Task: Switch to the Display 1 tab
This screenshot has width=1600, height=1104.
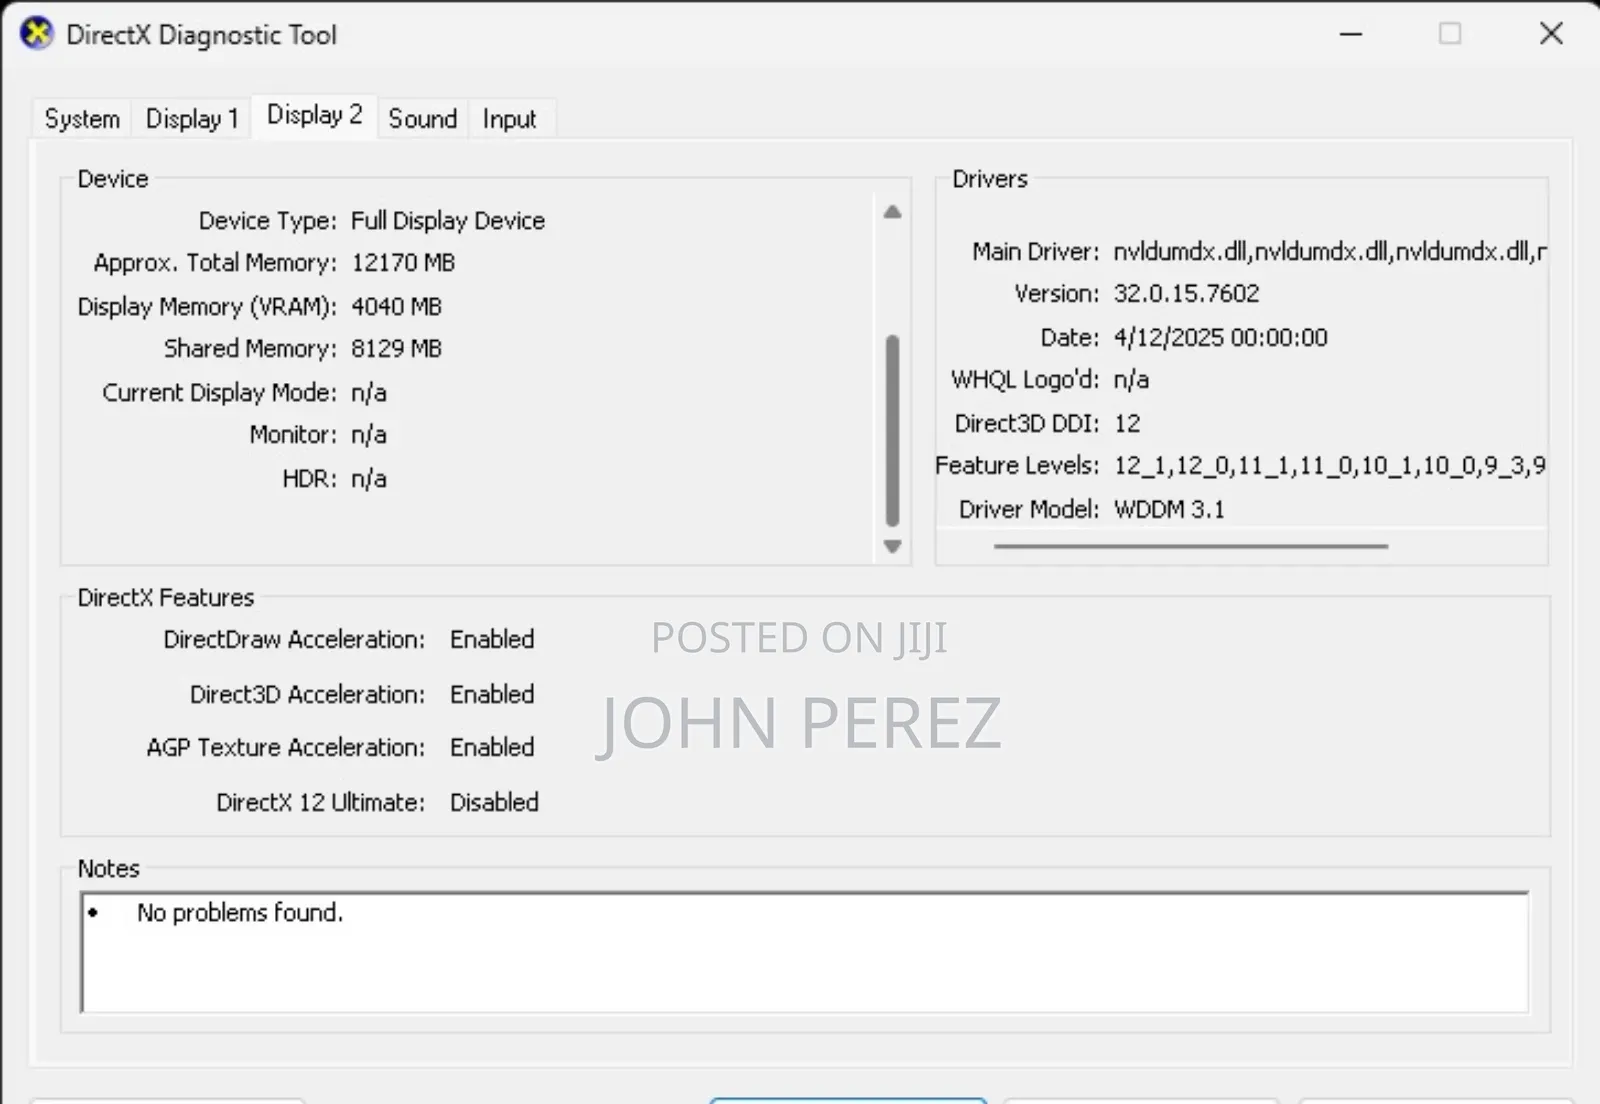Action: tap(192, 119)
